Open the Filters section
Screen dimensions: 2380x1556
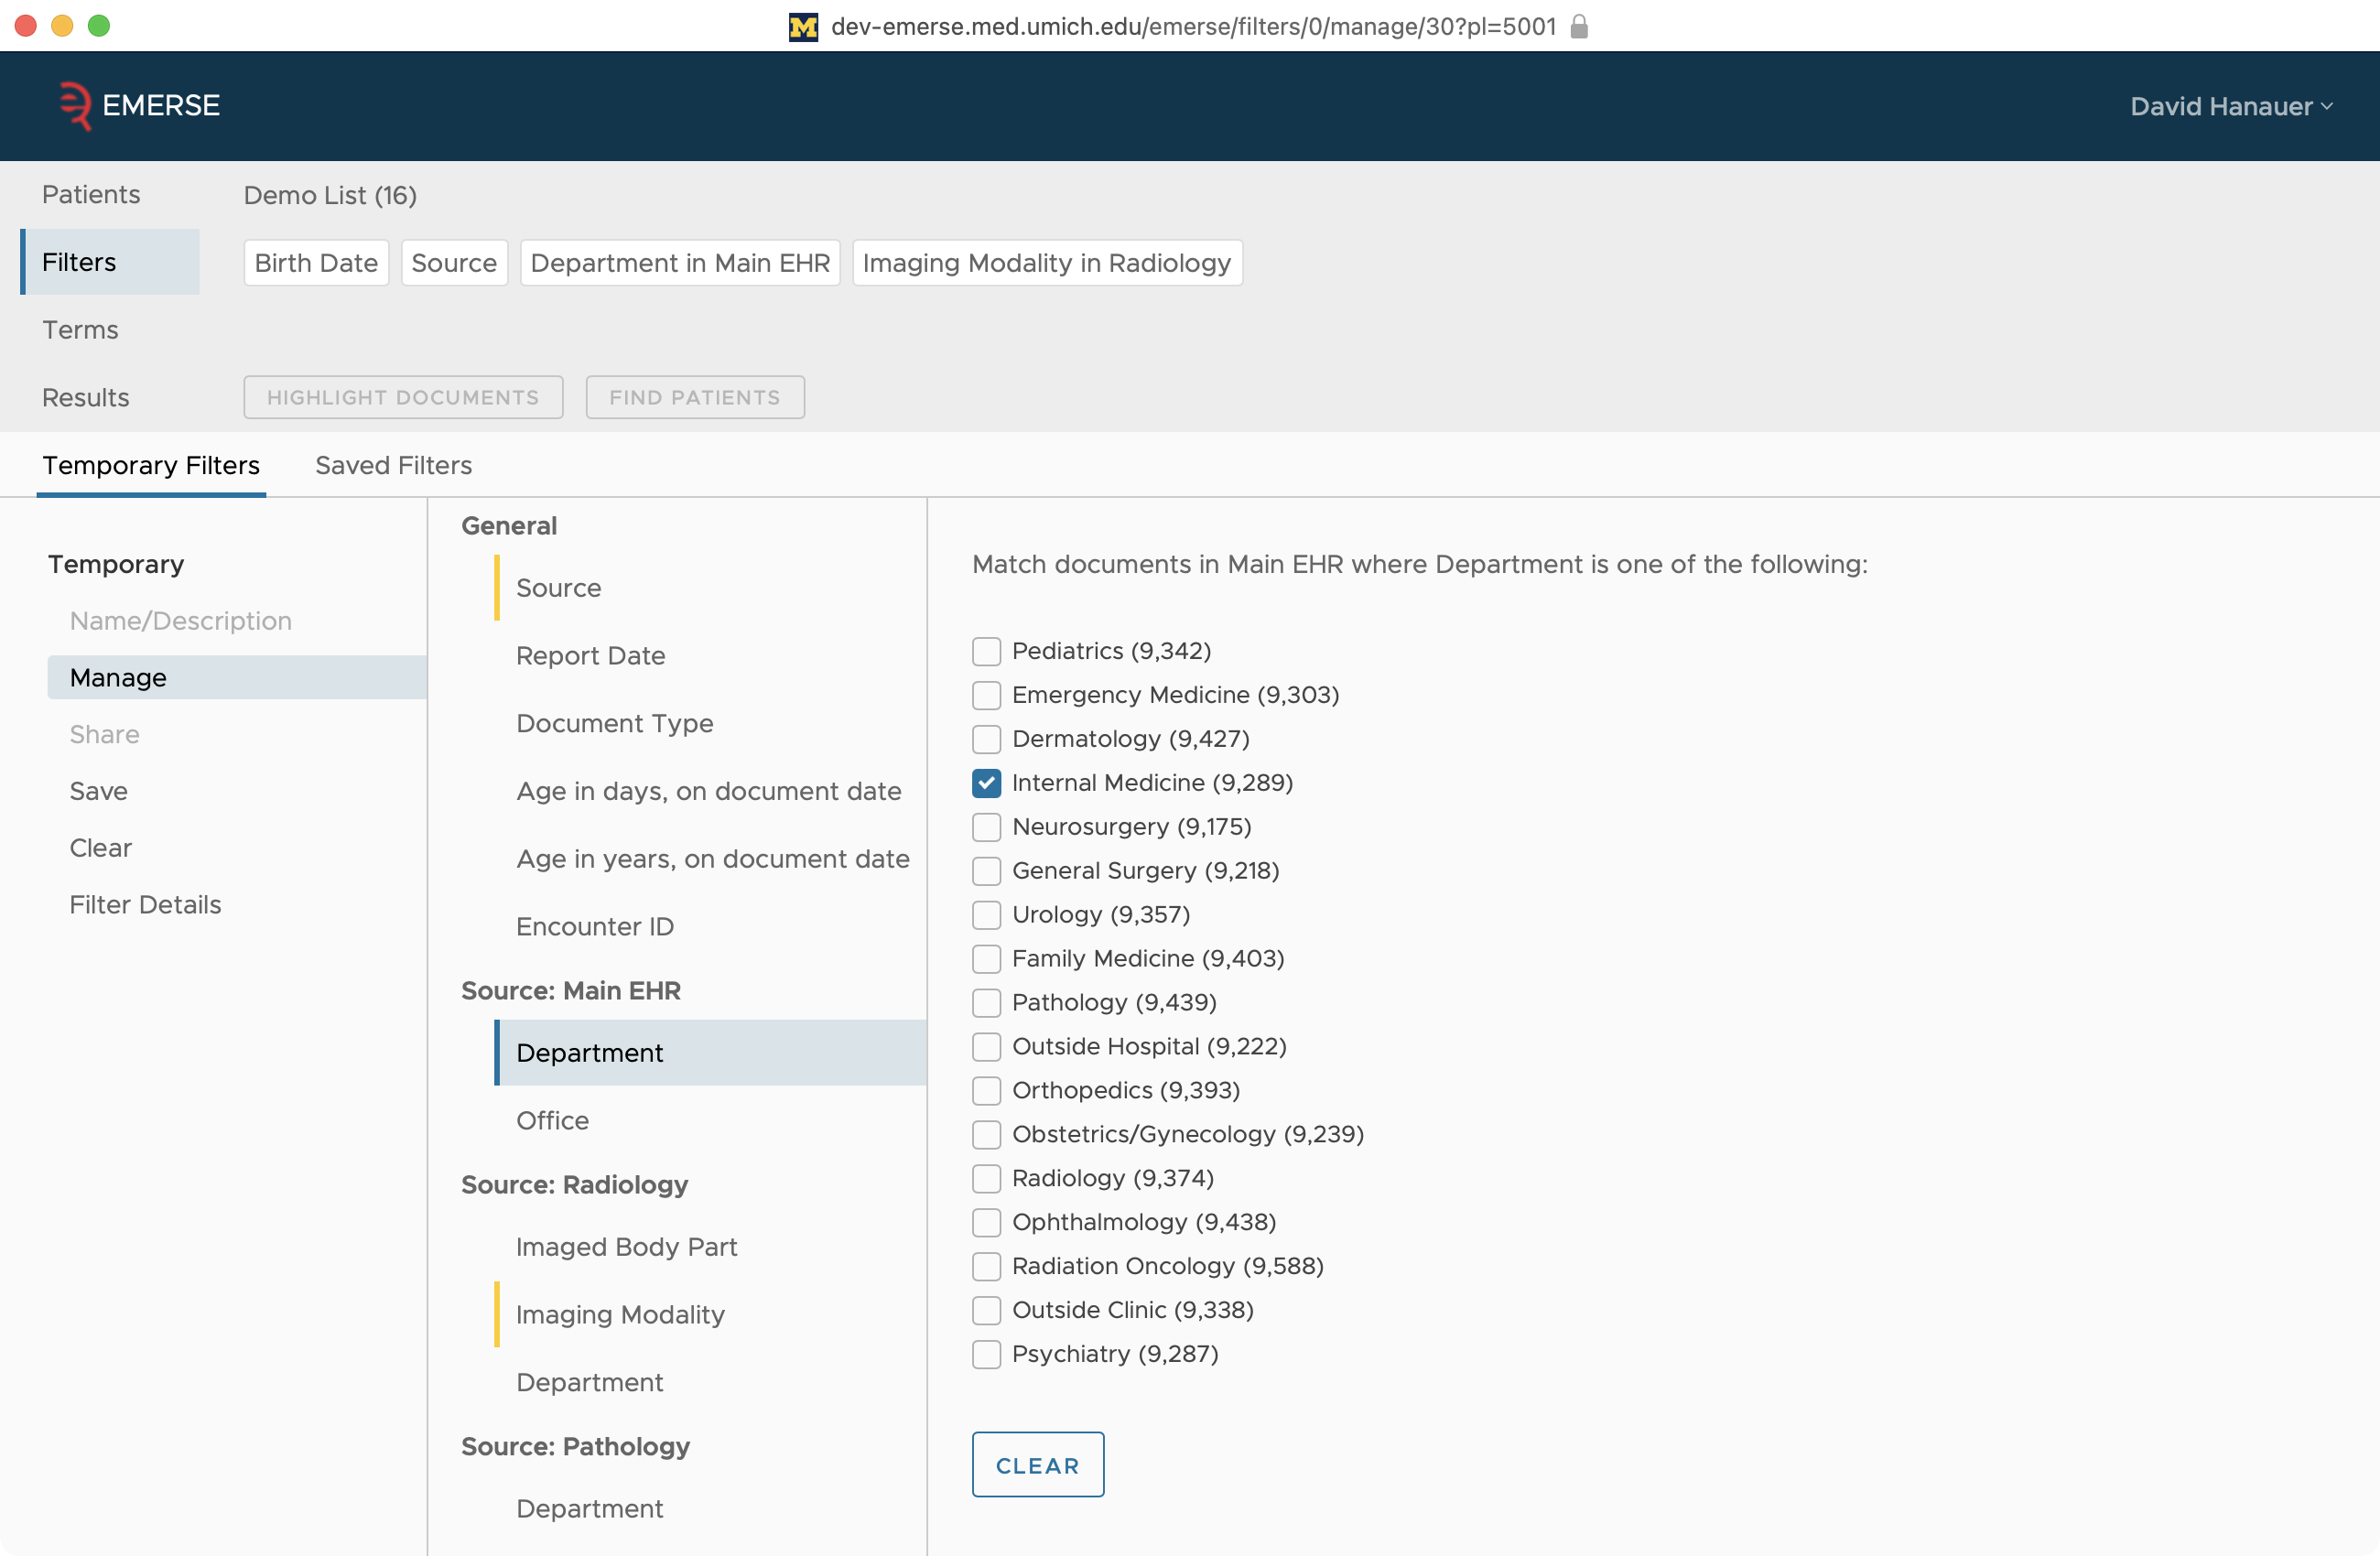point(110,262)
